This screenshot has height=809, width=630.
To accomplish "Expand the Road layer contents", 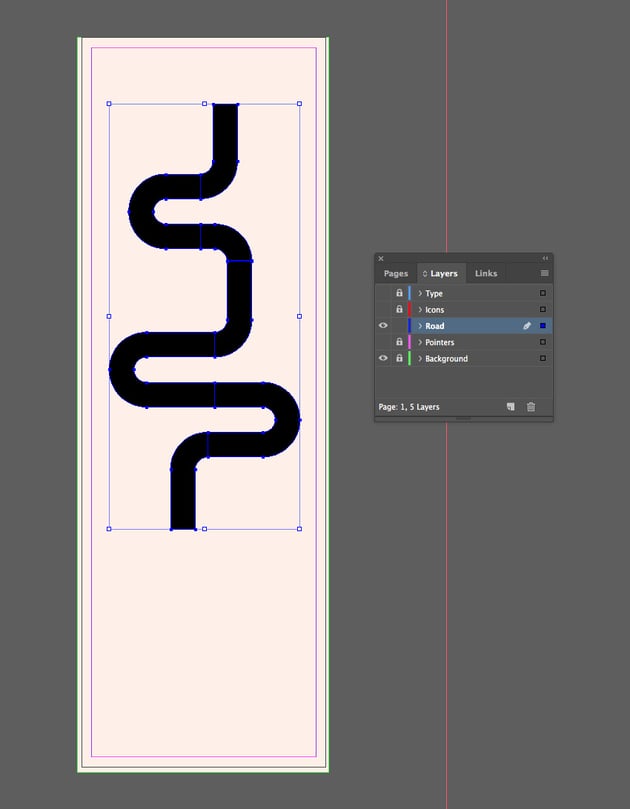I will pos(420,326).
